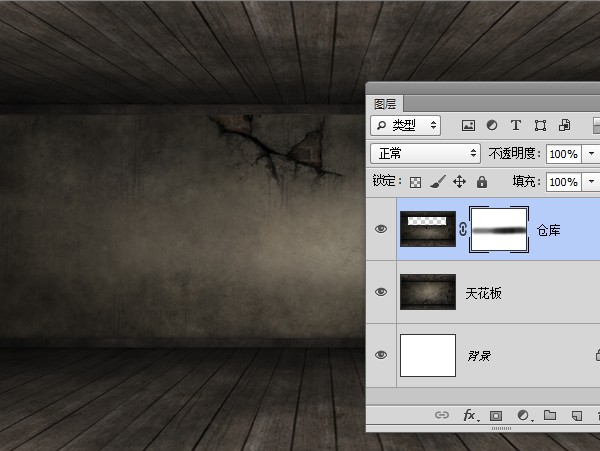Click link icon between 仓库 thumbnail and mask
The height and width of the screenshot is (451, 600).
463,229
